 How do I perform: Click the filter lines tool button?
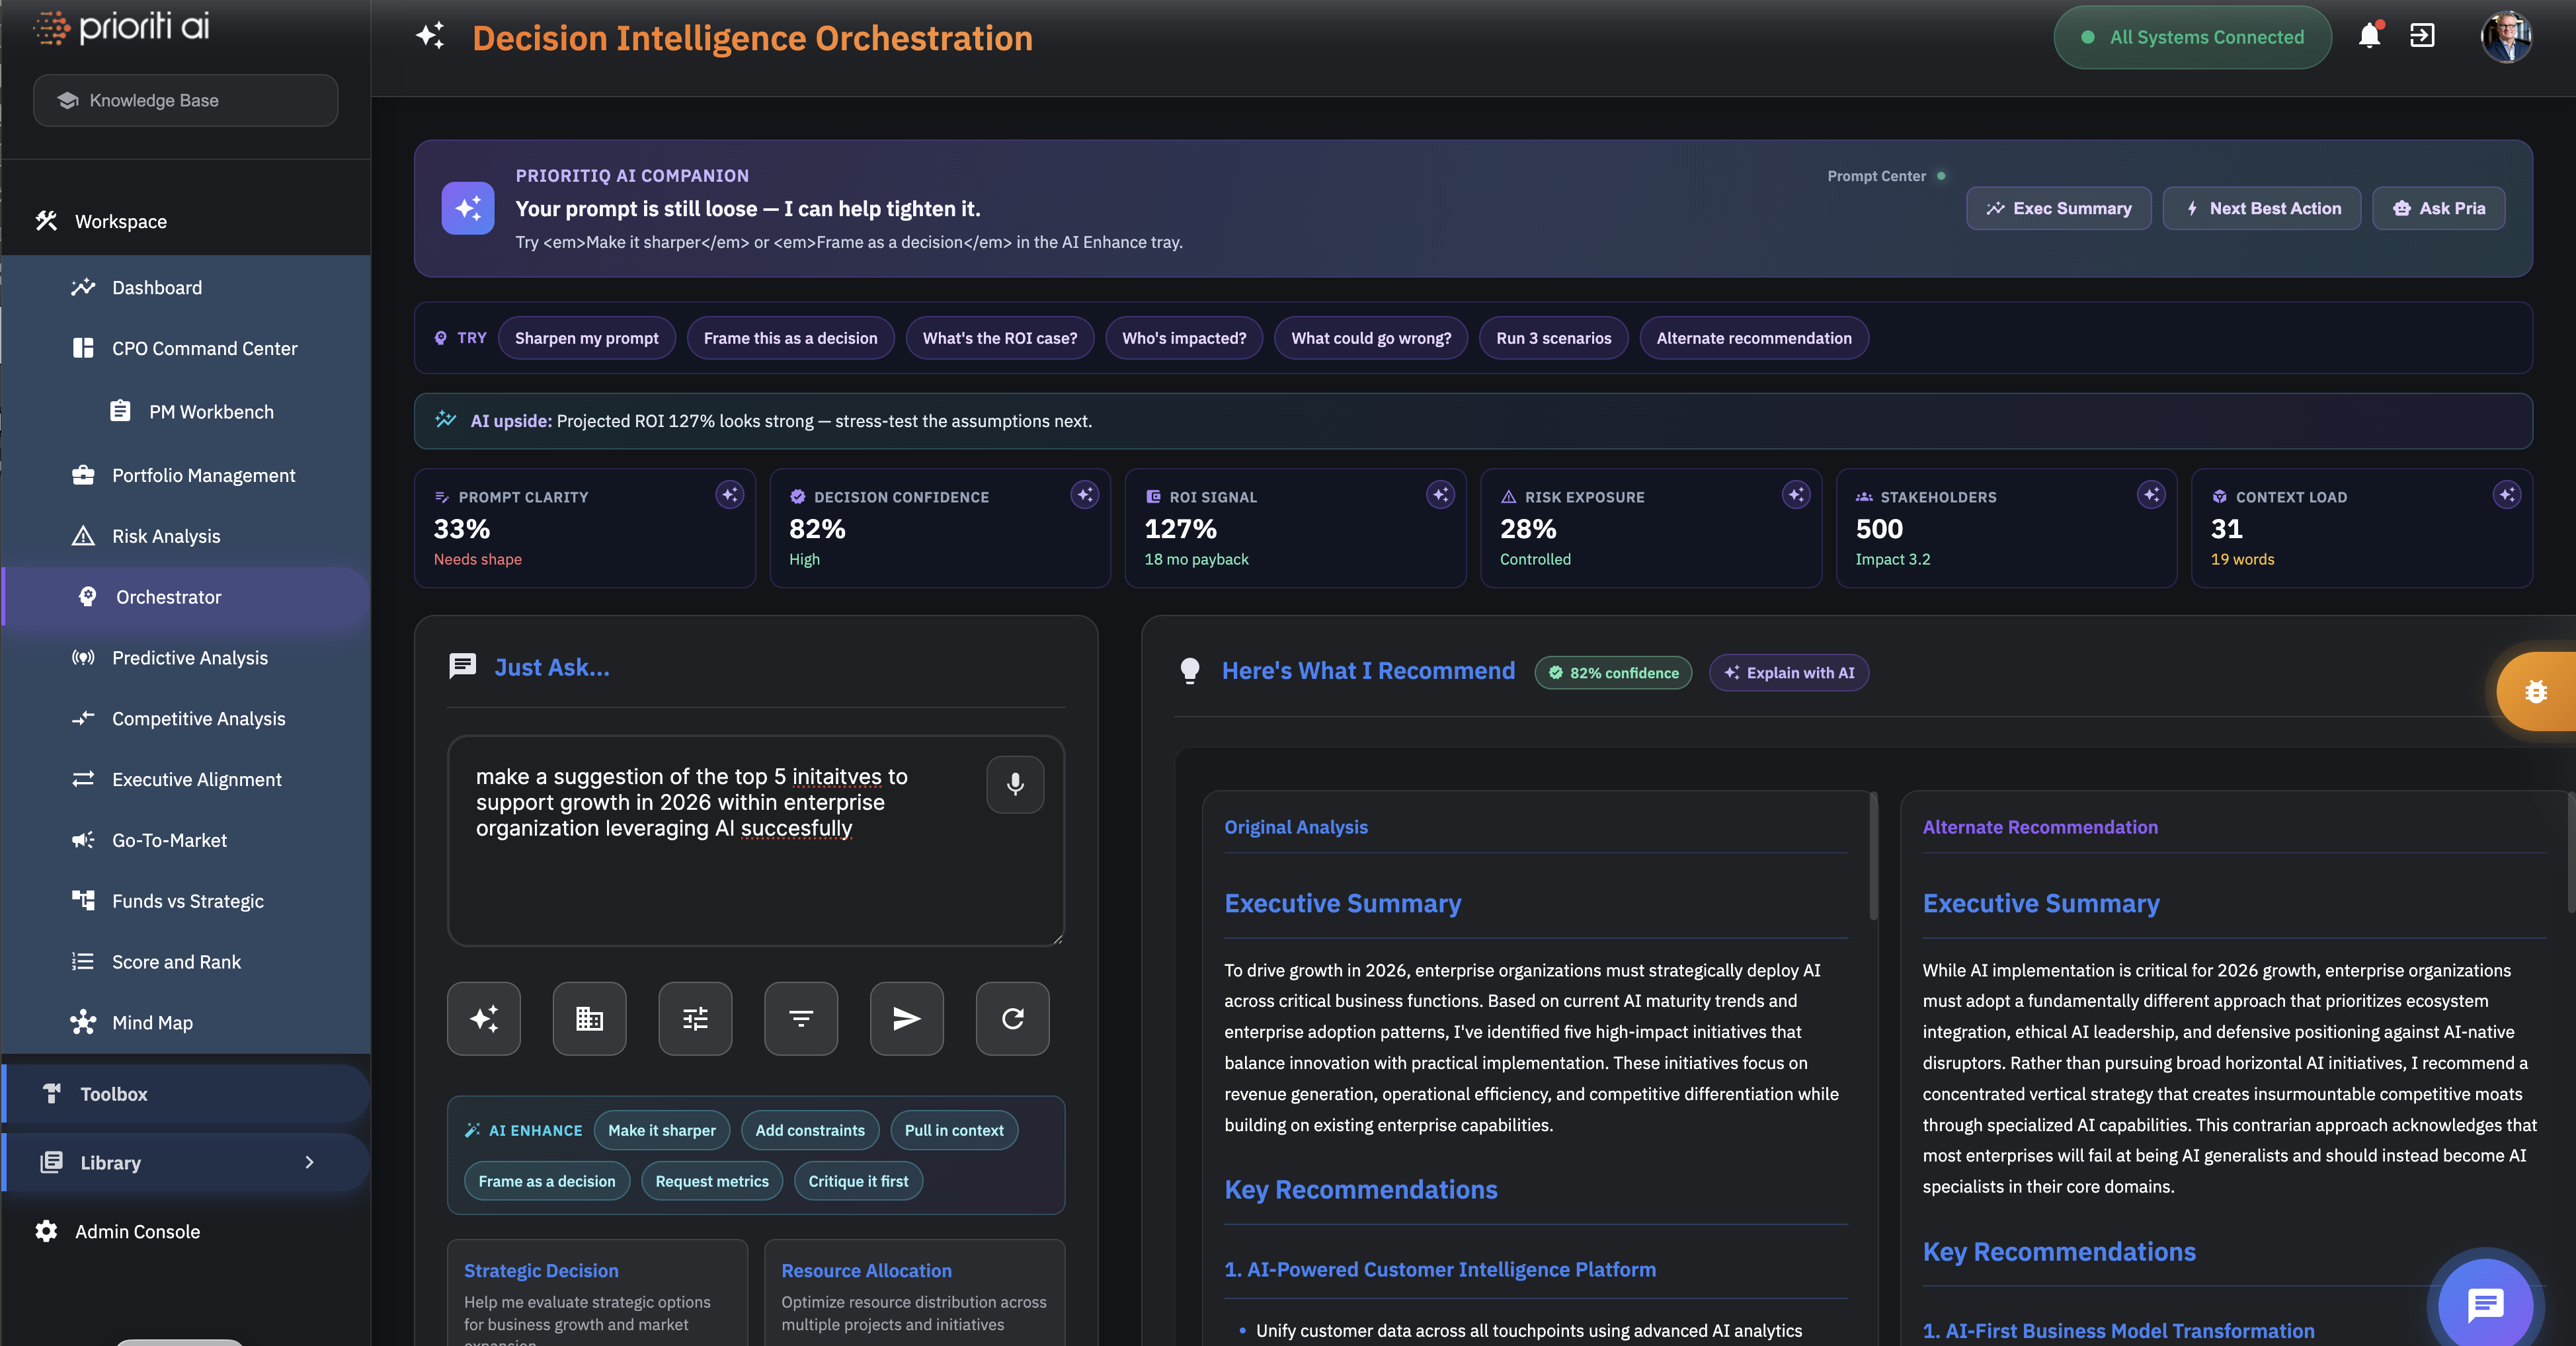pyautogui.click(x=801, y=1018)
